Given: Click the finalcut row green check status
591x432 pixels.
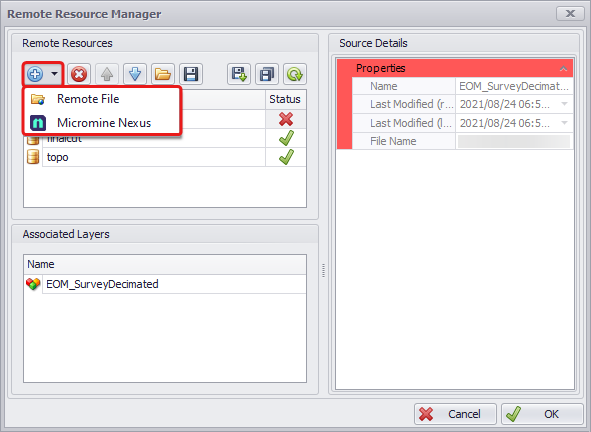Looking at the screenshot, I should pos(286,138).
